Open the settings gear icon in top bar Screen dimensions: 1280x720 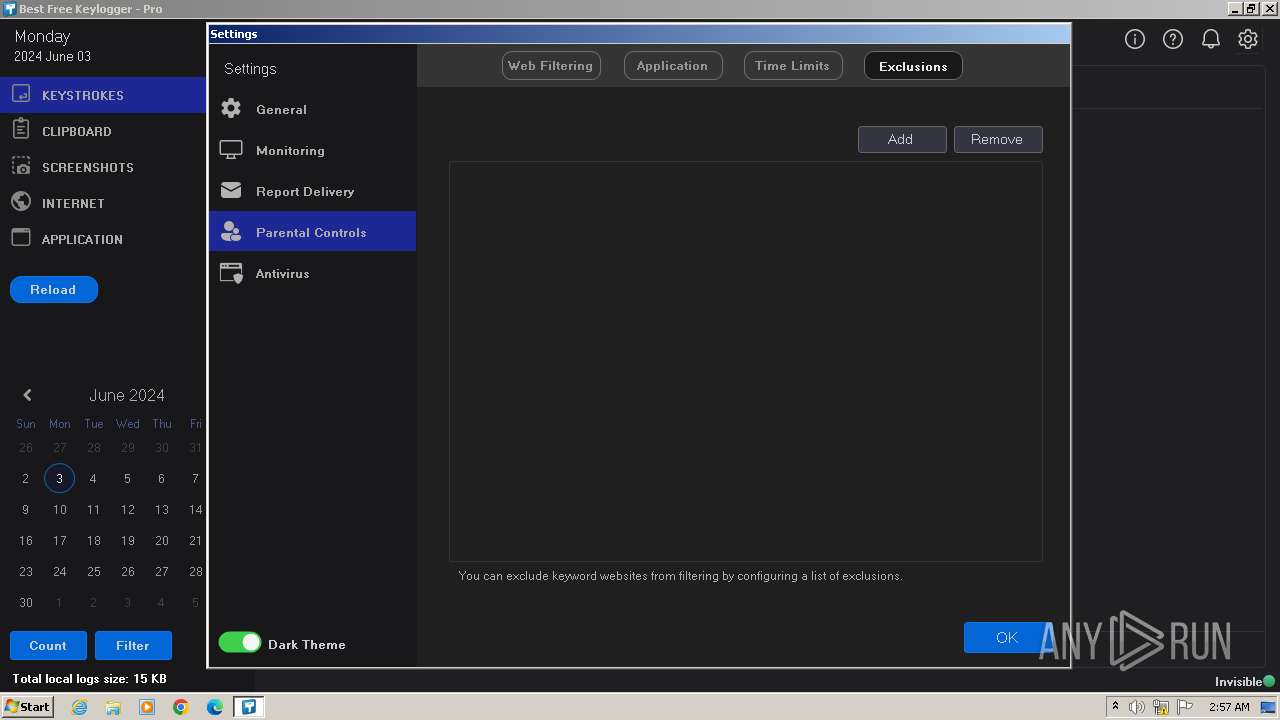[x=1248, y=39]
